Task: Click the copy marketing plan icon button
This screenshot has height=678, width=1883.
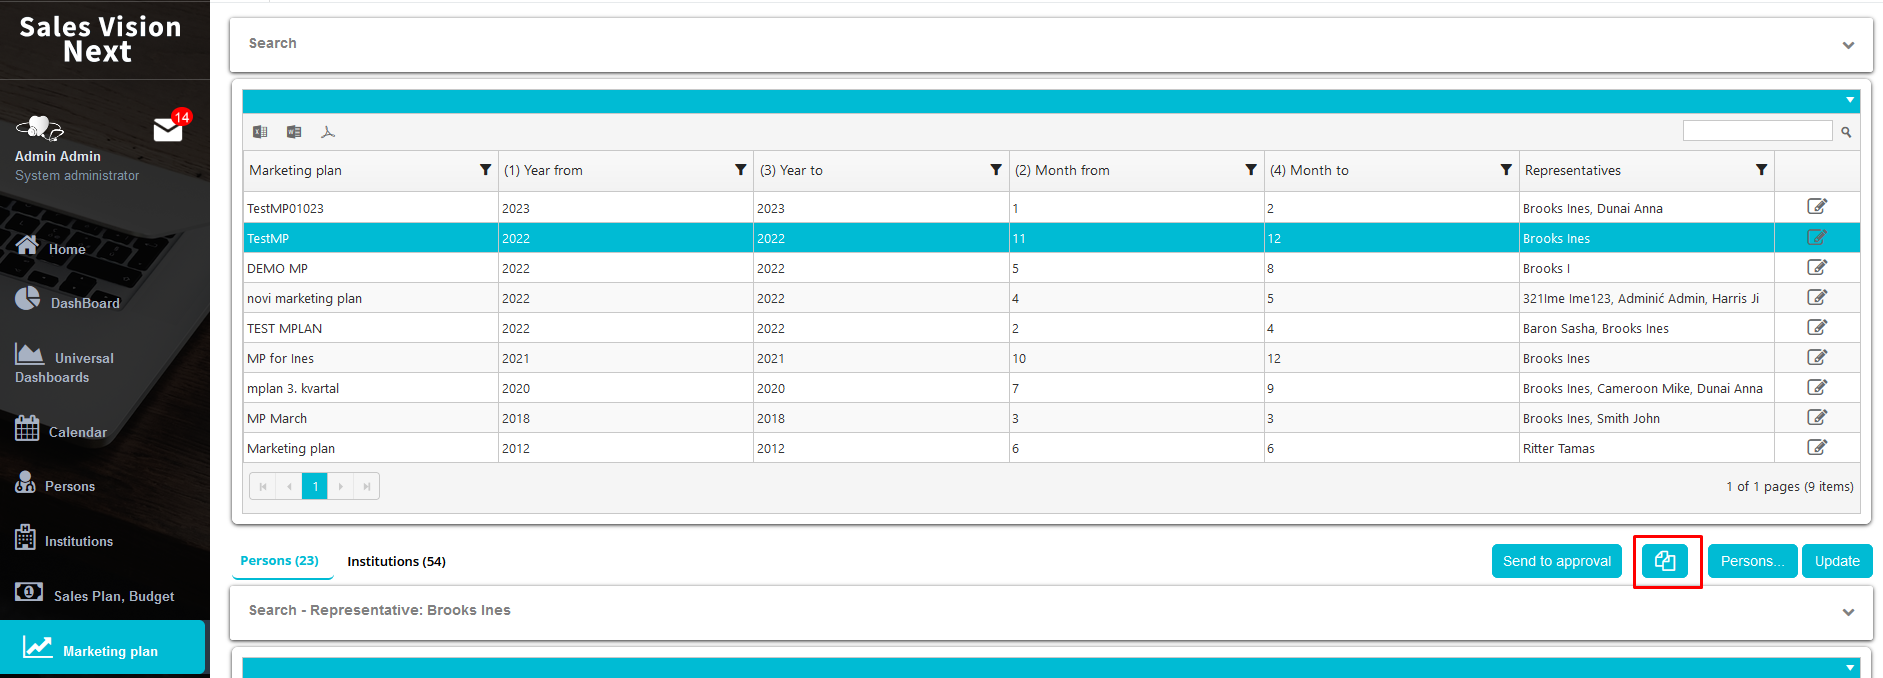Action: click(1665, 561)
